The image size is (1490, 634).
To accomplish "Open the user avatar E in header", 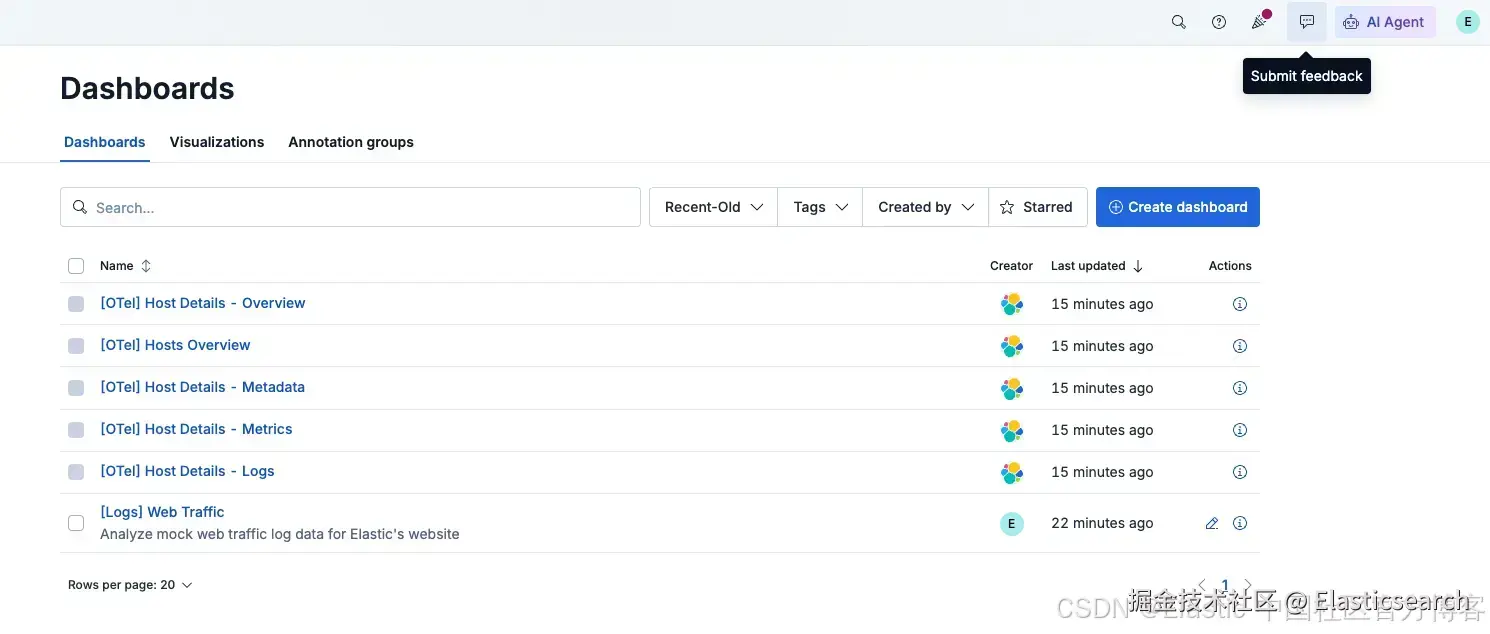I will (x=1468, y=22).
